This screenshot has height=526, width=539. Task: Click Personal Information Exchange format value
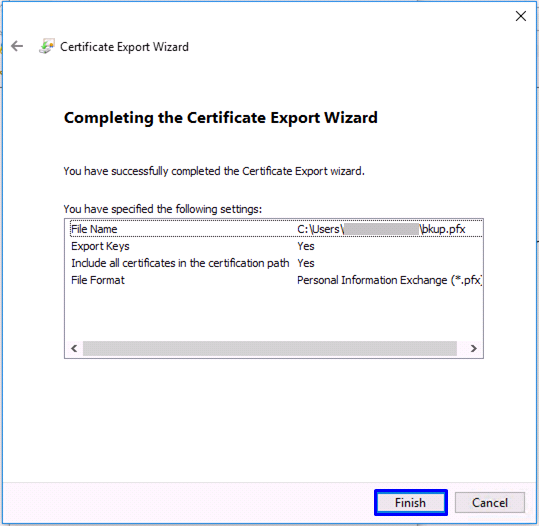click(x=389, y=280)
